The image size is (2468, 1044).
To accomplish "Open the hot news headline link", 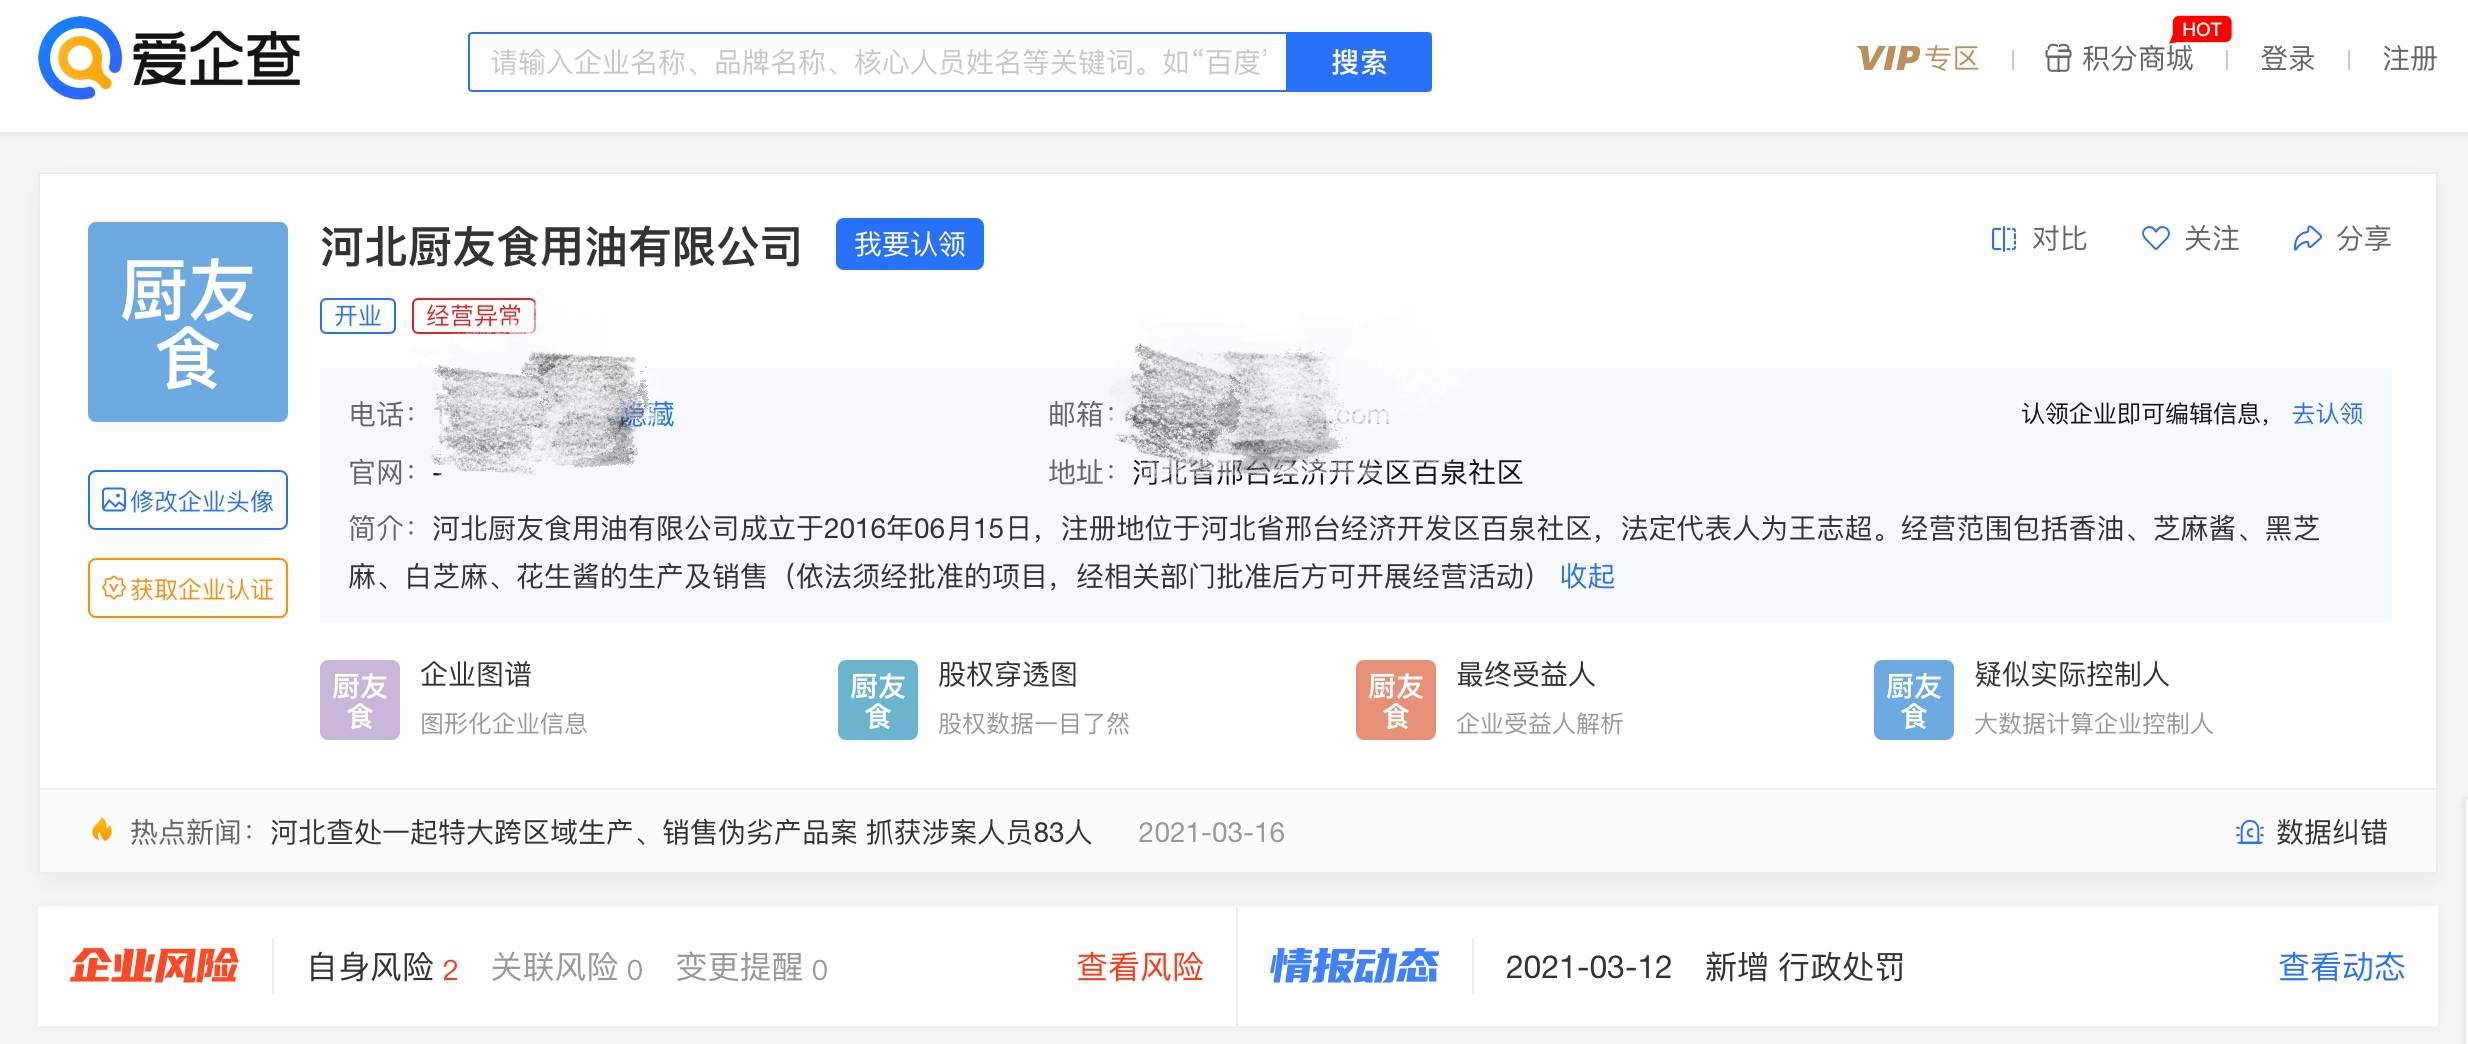I will click(680, 832).
